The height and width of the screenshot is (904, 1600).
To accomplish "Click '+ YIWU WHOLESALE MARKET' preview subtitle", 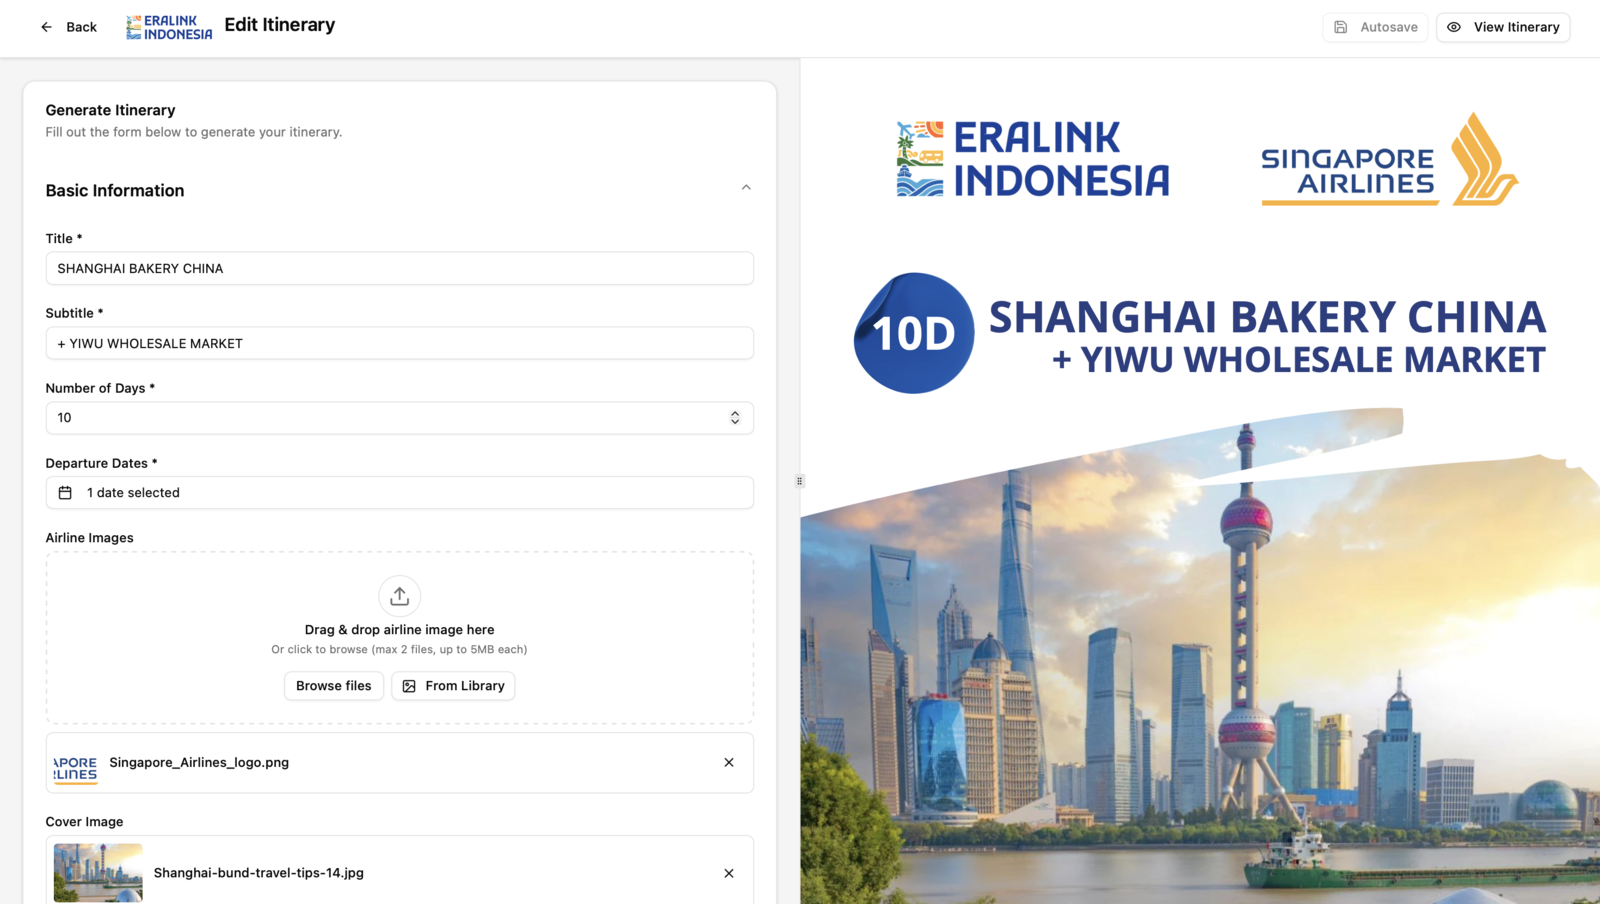I will coord(1298,360).
